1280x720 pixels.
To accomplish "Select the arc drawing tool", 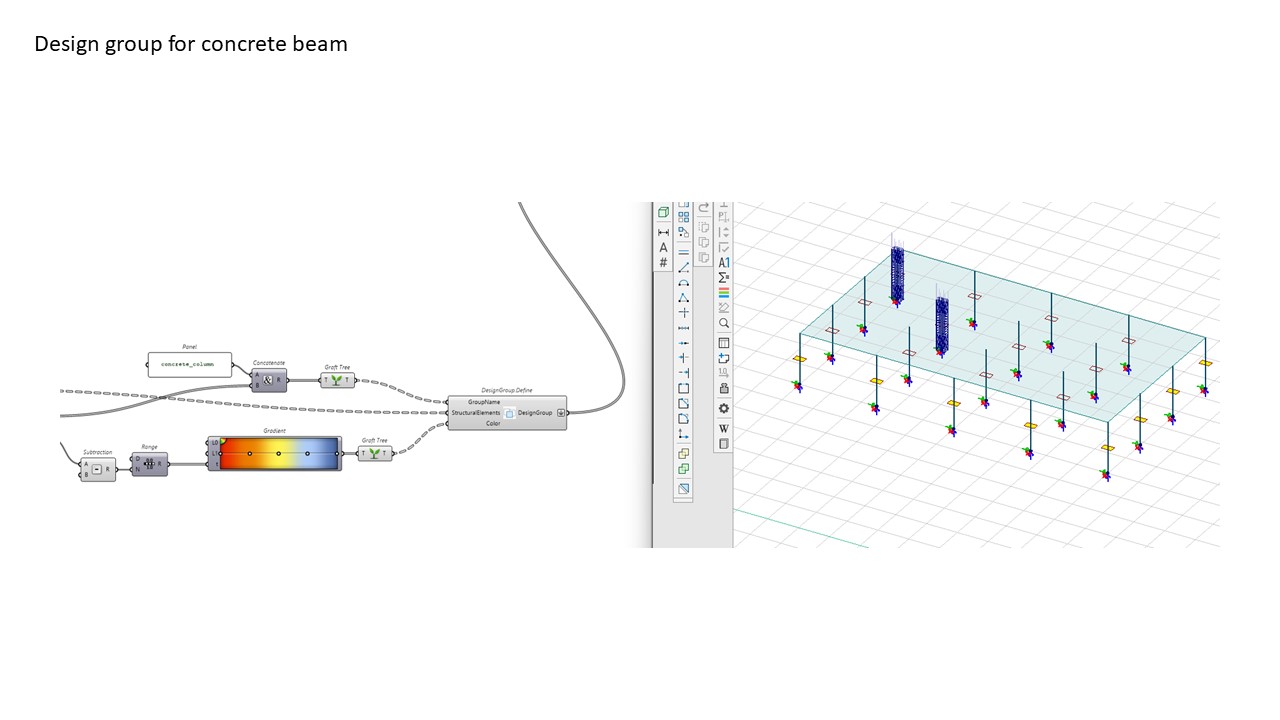I will point(684,283).
